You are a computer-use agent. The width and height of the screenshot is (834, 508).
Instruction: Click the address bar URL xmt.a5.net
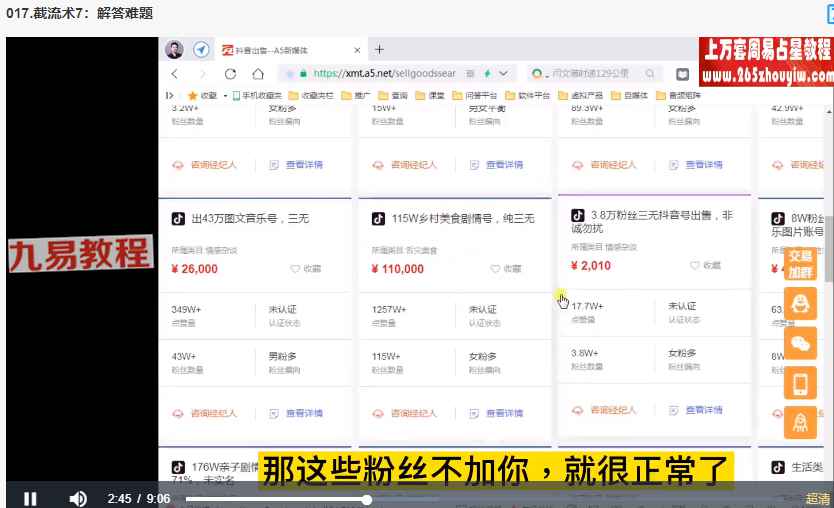click(x=384, y=73)
